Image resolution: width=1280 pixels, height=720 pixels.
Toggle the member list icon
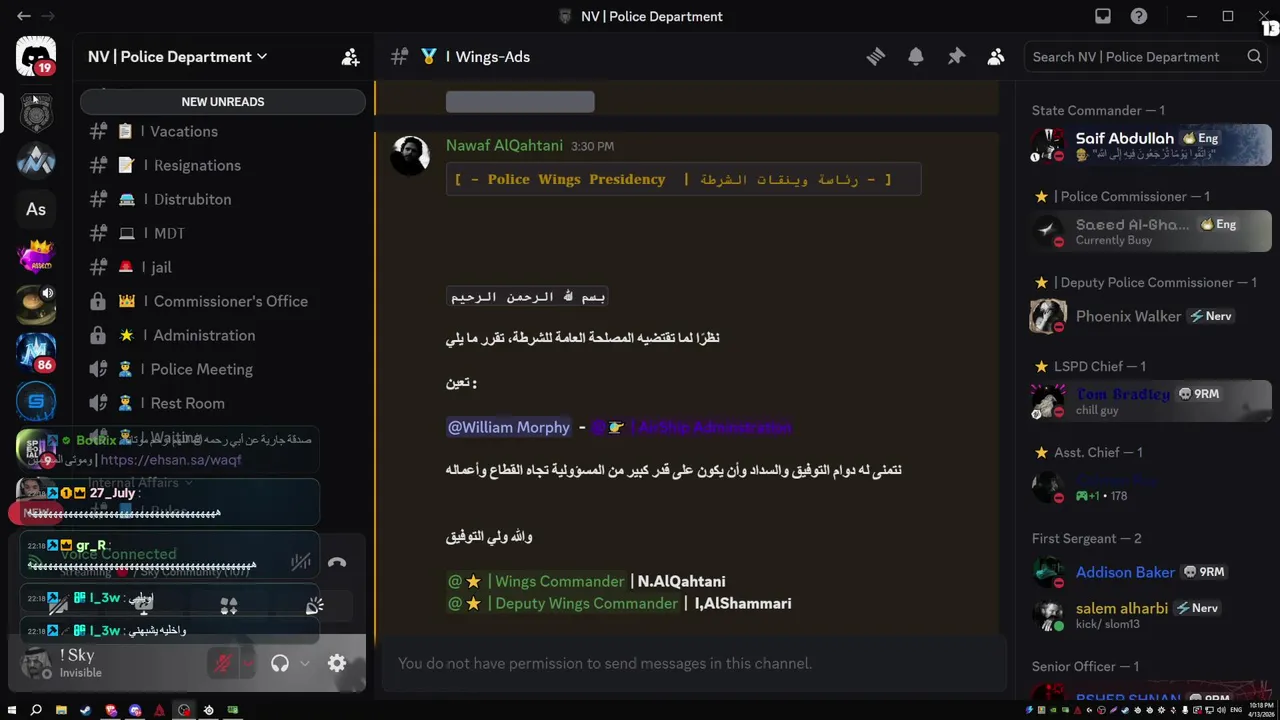tap(996, 57)
